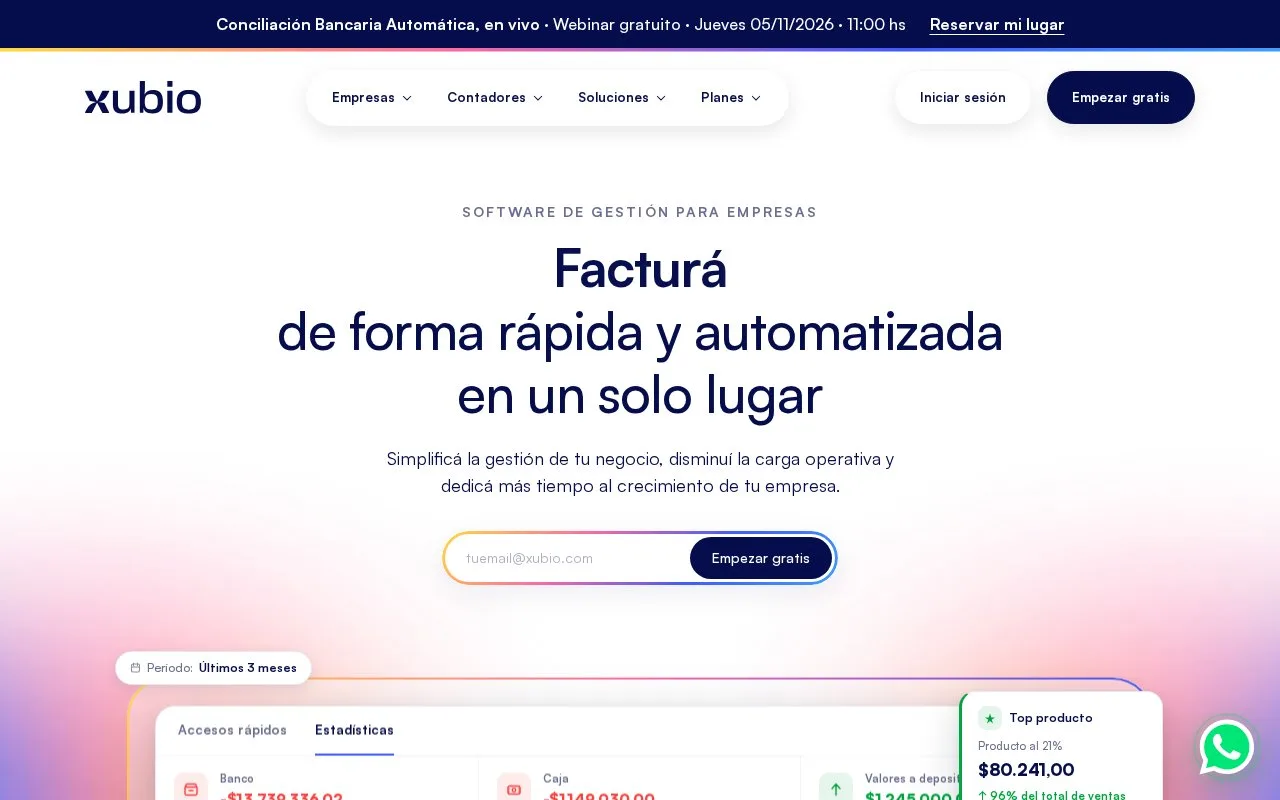Click the webinar announcement banner text
This screenshot has height=800, width=1280.
coord(561,25)
